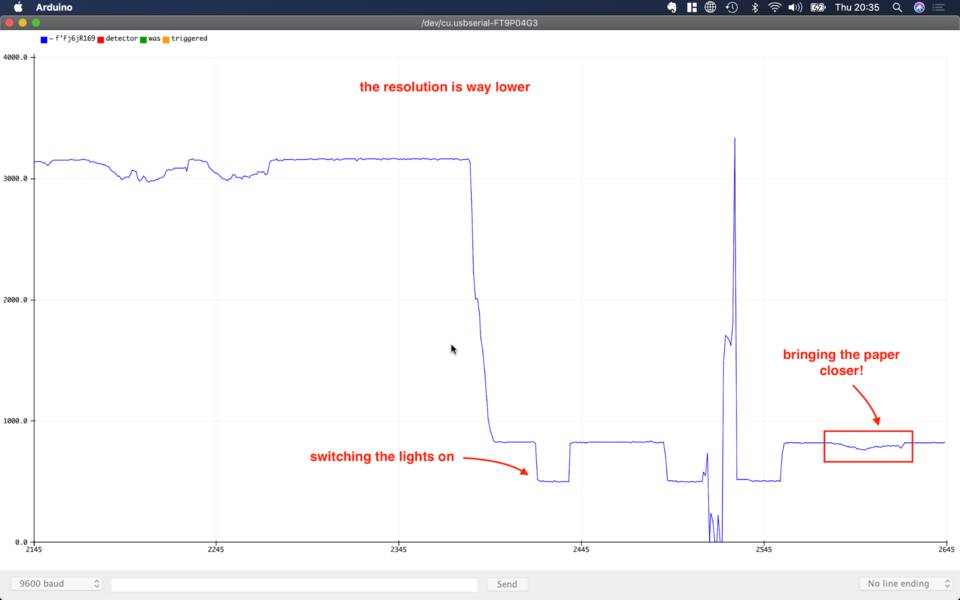This screenshot has height=600, width=960.
Task: Open Notification Center list icon
Action: (x=939, y=7)
